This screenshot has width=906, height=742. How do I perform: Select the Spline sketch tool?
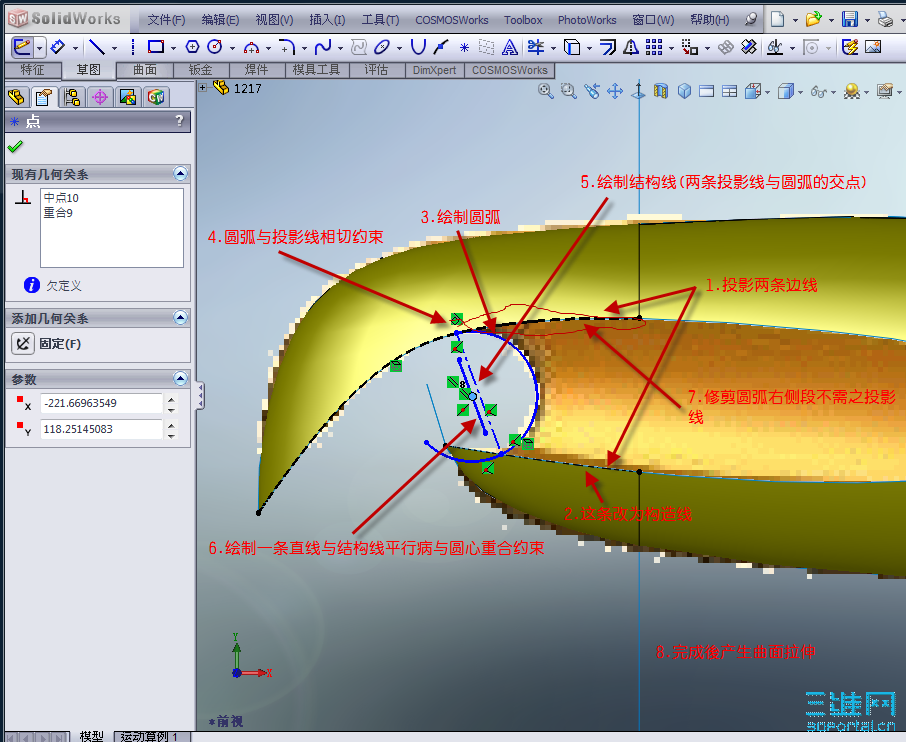323,47
